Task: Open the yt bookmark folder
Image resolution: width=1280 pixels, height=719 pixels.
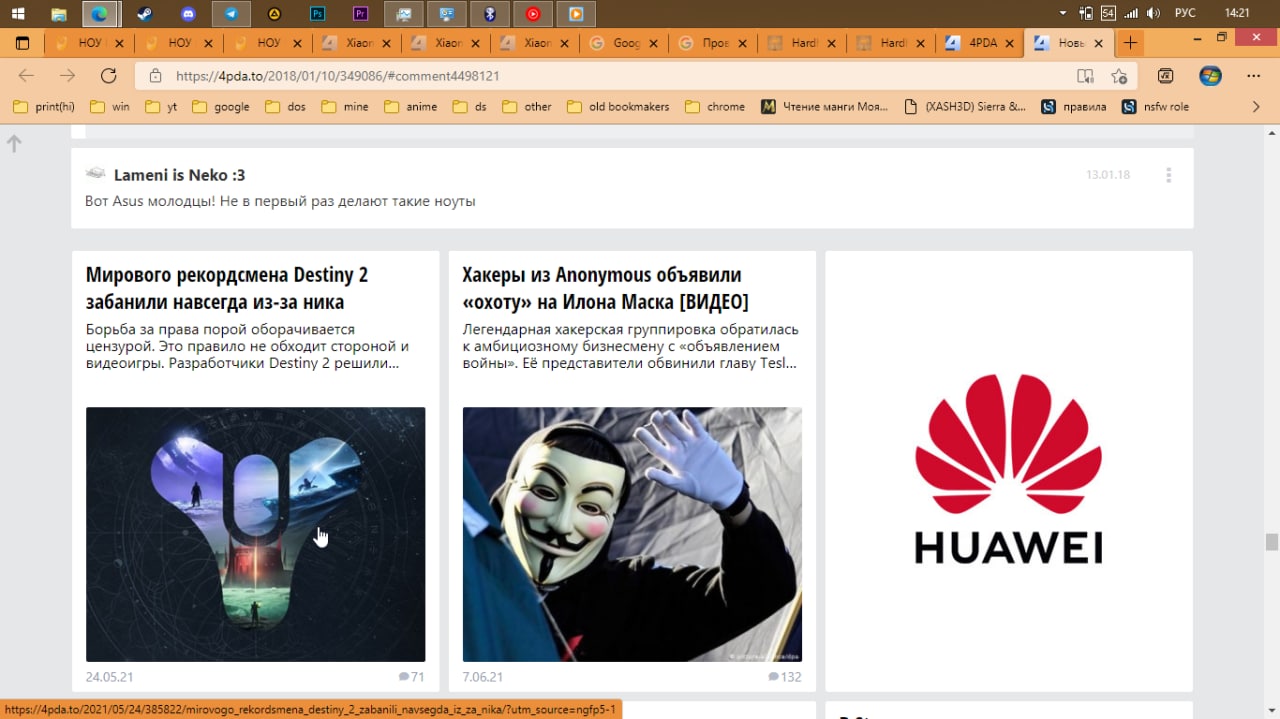Action: point(162,106)
